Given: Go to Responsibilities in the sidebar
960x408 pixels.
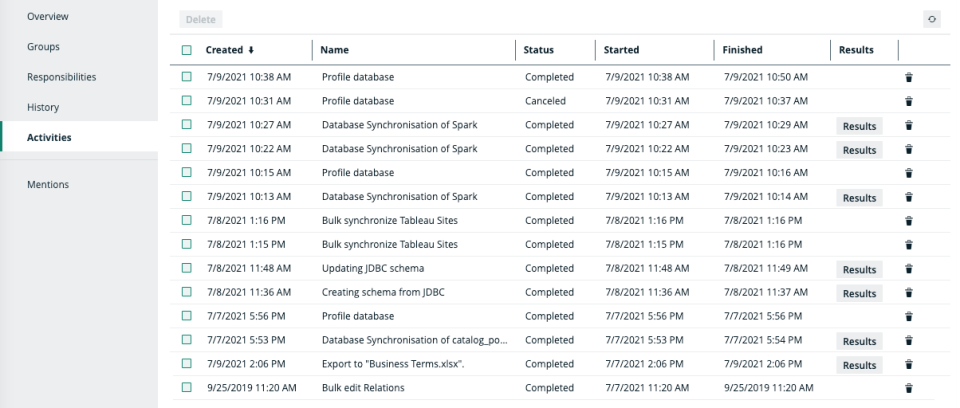Looking at the screenshot, I should [x=61, y=77].
